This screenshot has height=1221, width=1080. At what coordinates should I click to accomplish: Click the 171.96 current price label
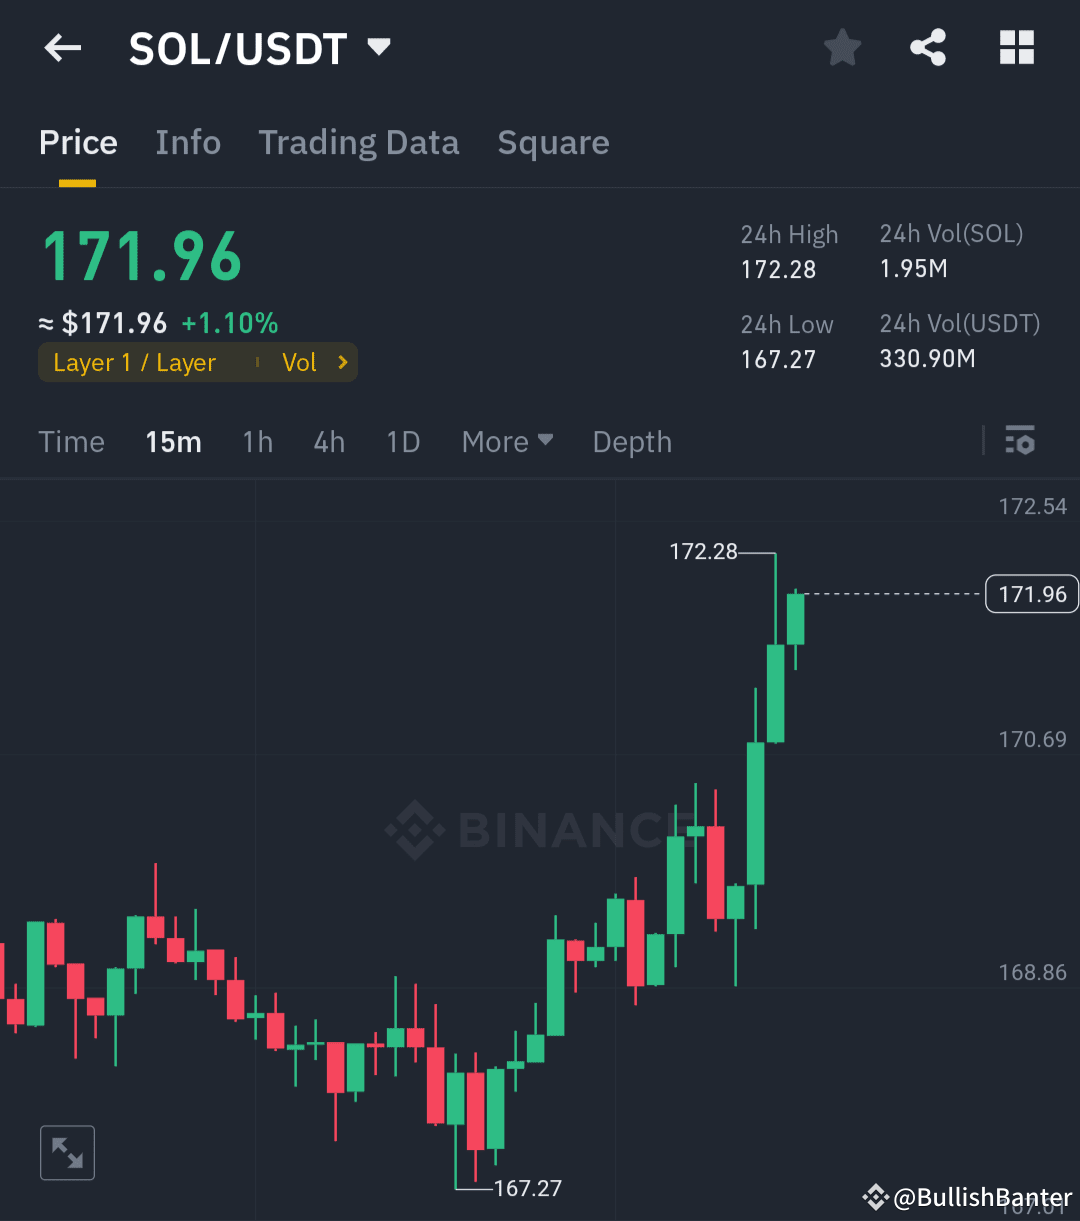(x=1031, y=593)
